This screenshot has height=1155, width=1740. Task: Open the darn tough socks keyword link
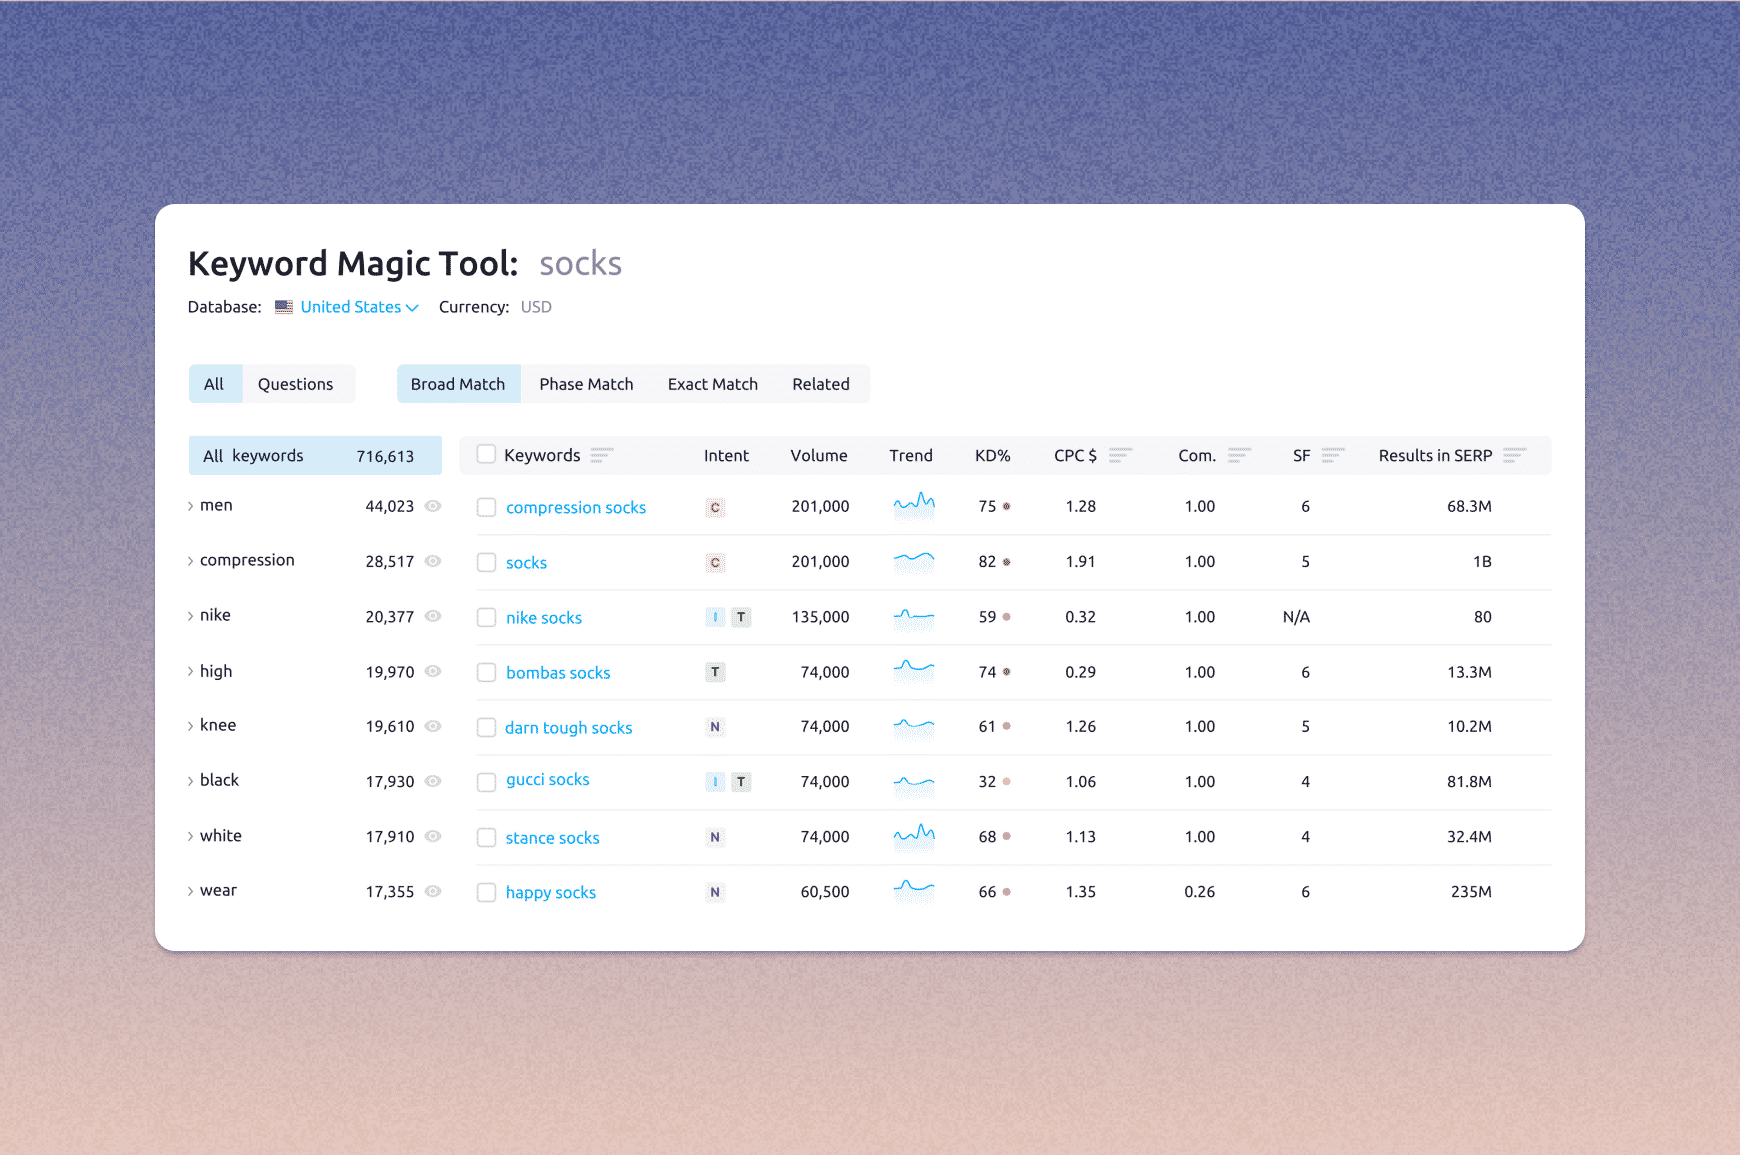click(568, 728)
